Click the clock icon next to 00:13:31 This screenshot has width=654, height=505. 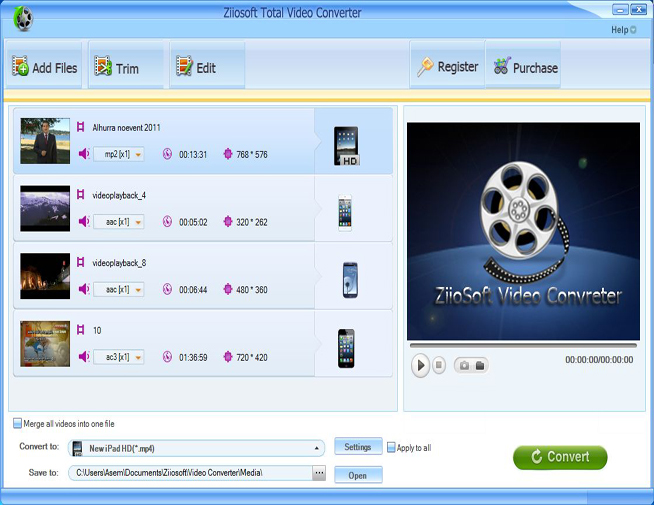pyautogui.click(x=167, y=154)
